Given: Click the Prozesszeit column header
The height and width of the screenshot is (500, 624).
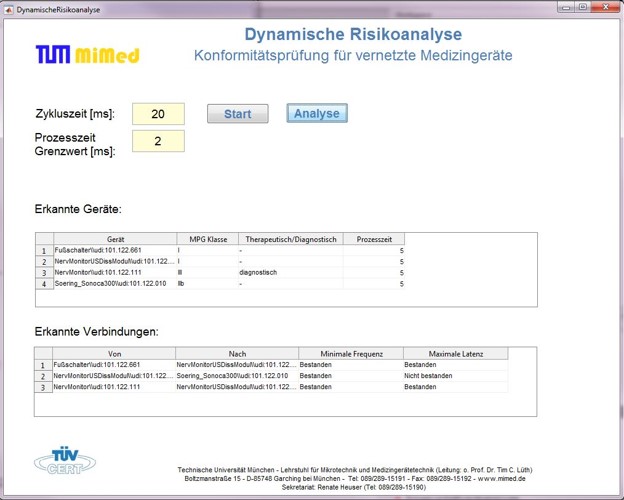Looking at the screenshot, I should pyautogui.click(x=373, y=239).
